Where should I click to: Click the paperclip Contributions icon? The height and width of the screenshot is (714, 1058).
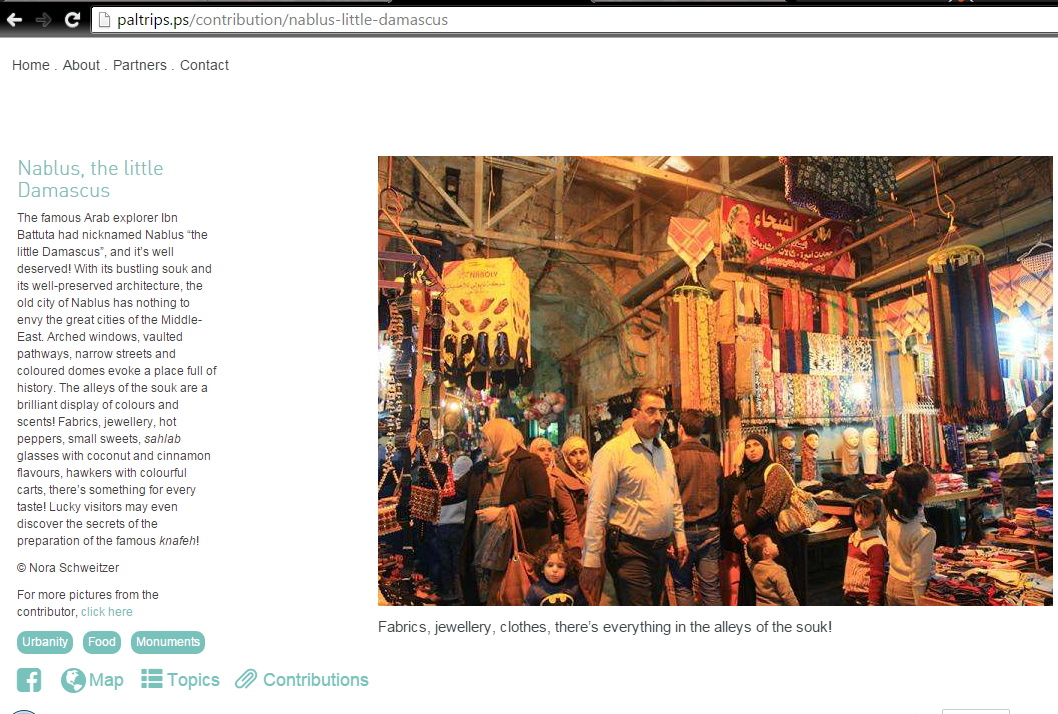[x=246, y=679]
